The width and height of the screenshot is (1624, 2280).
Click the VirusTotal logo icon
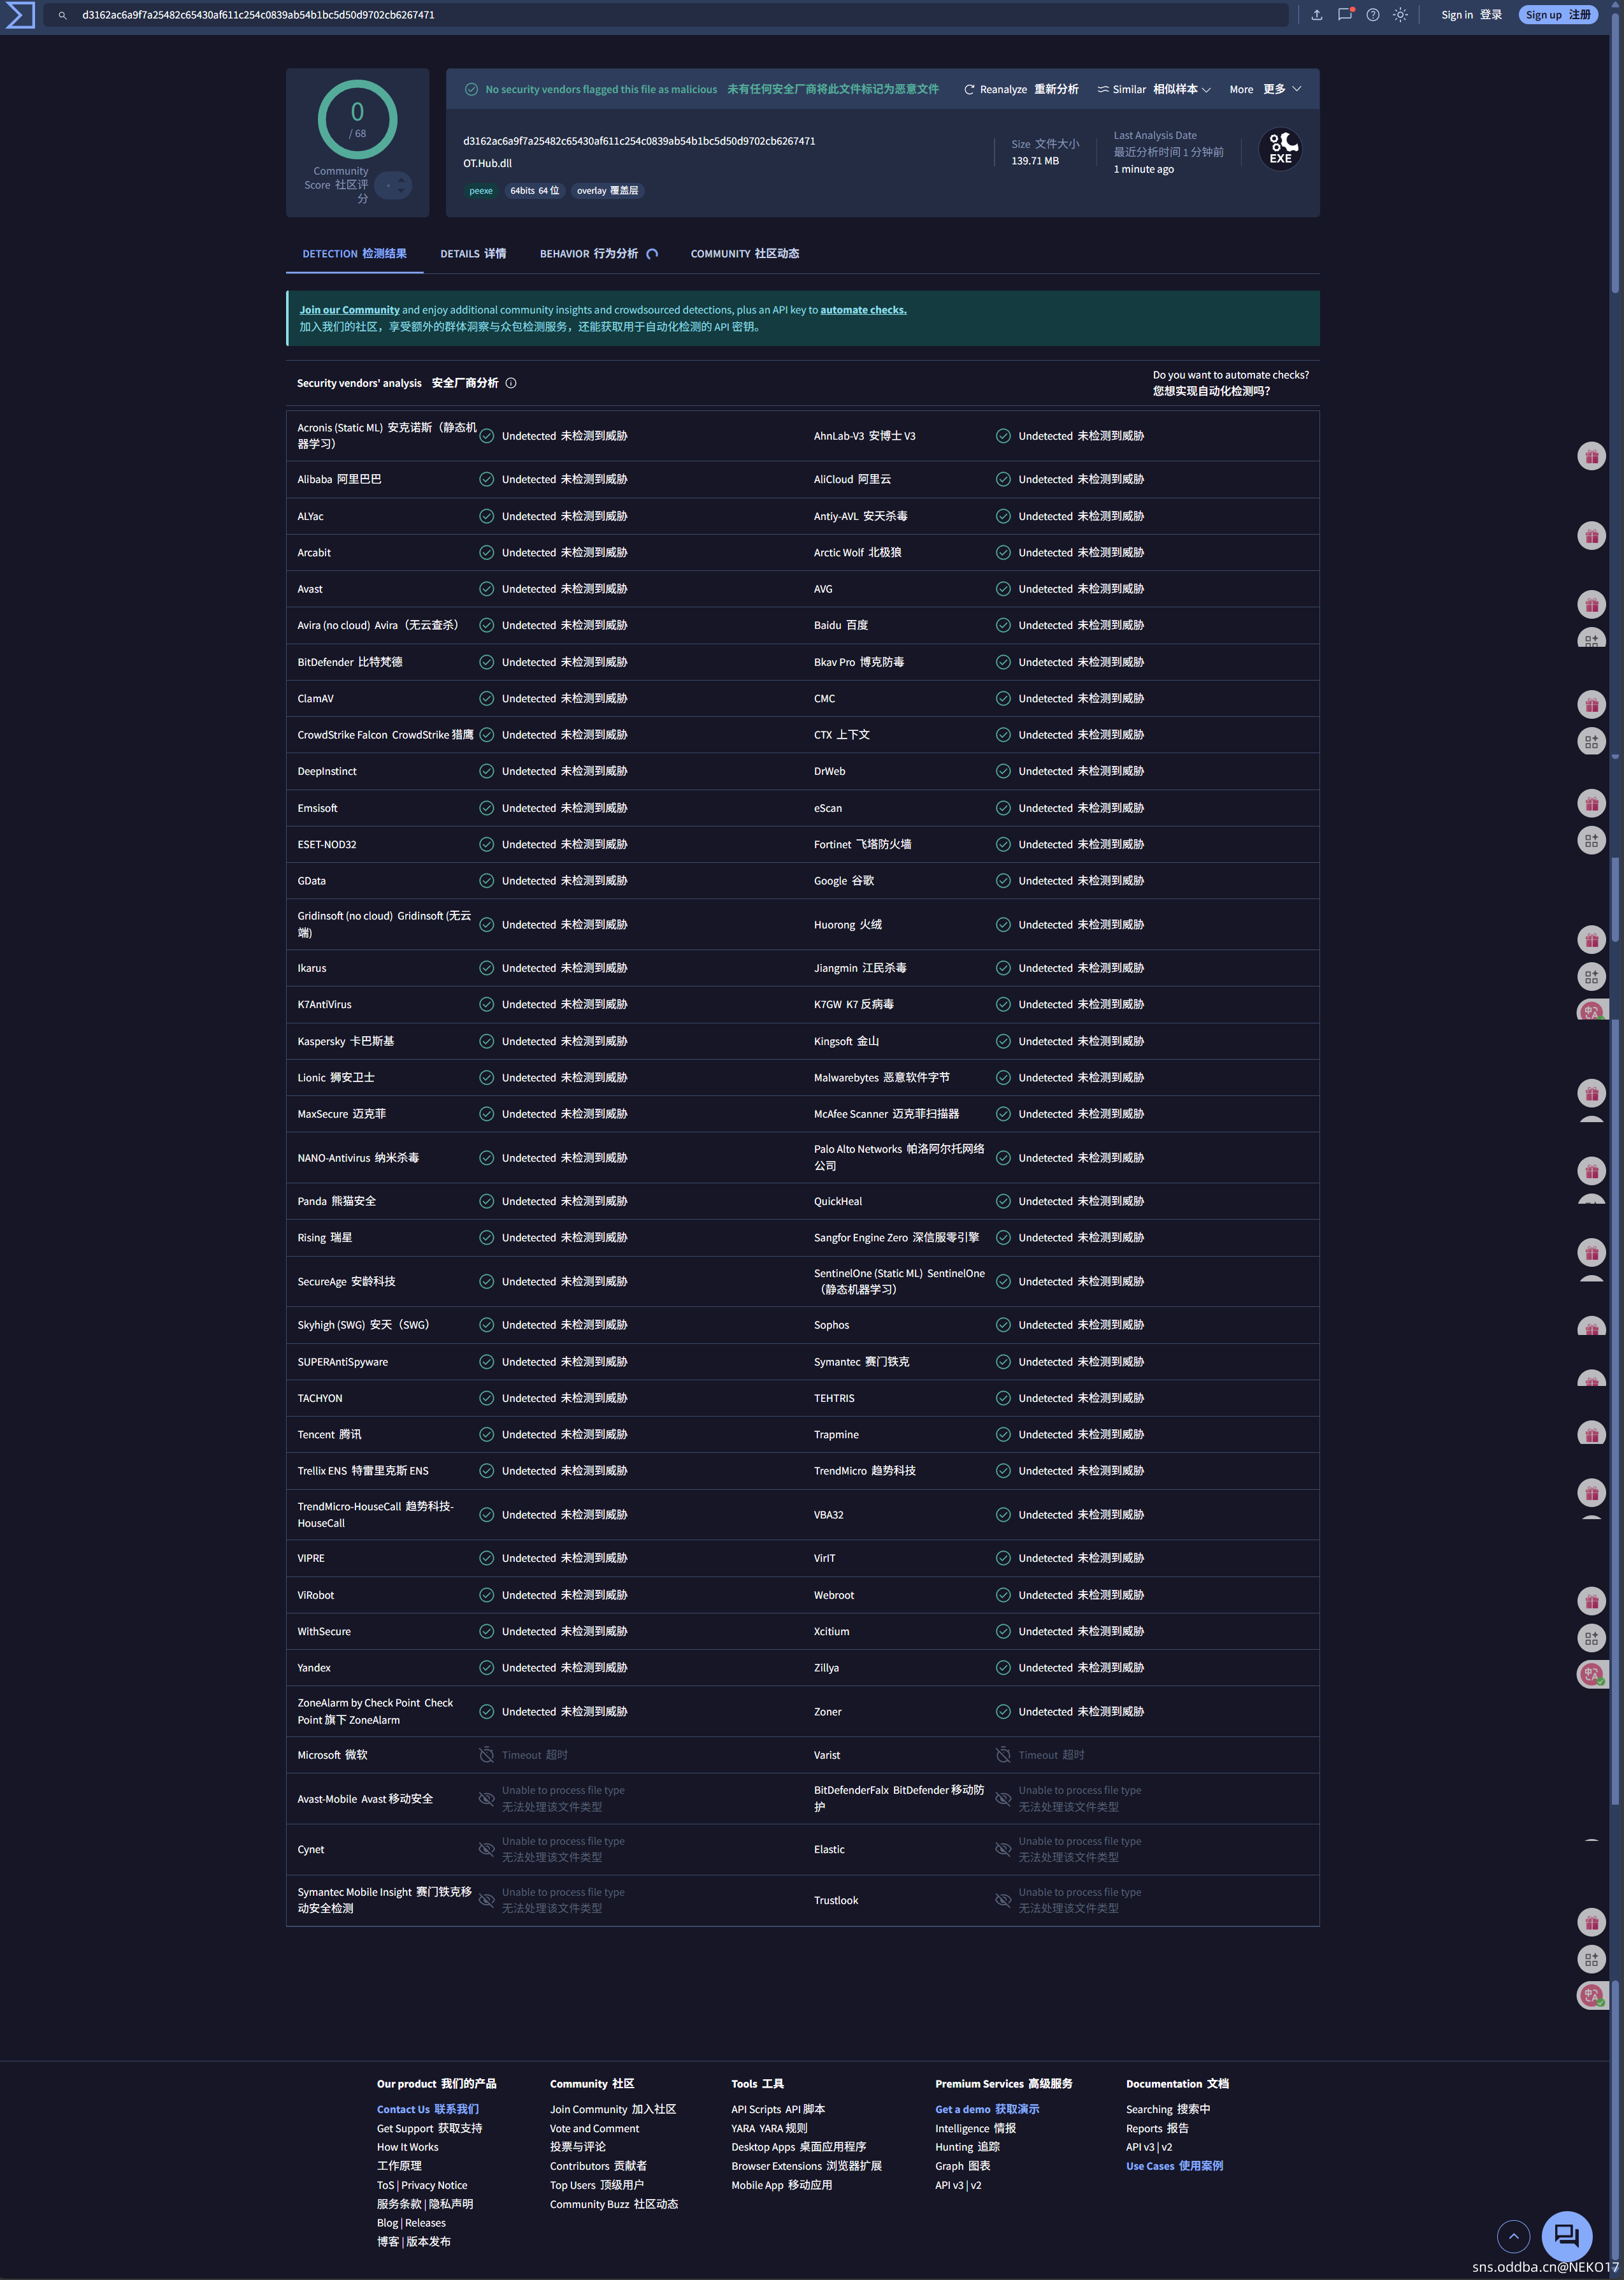pyautogui.click(x=20, y=15)
